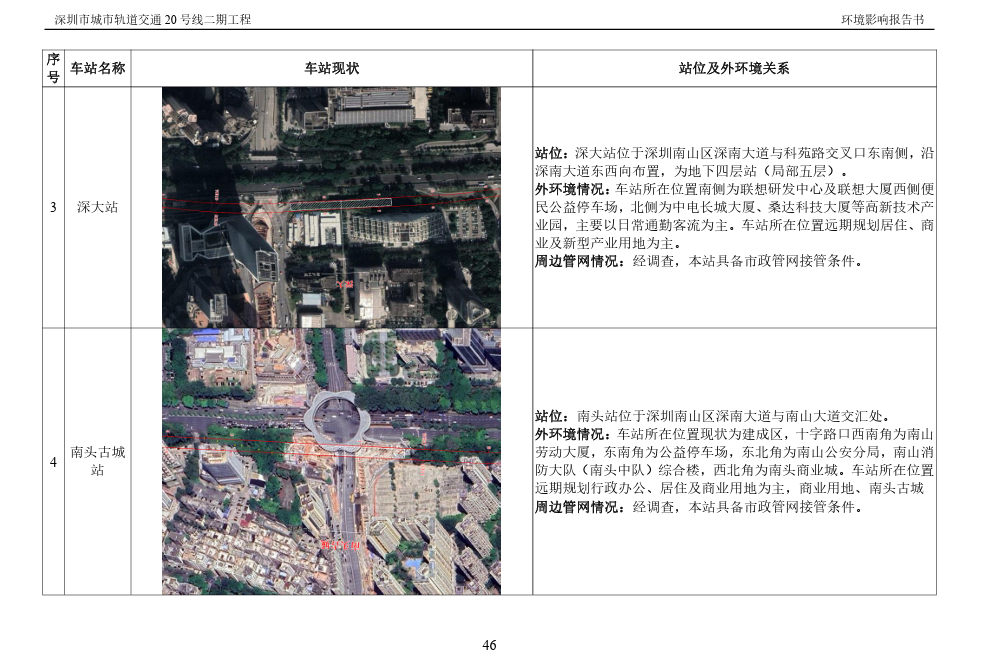
Task: Click the 深大站 station name cell
Action: (98, 207)
